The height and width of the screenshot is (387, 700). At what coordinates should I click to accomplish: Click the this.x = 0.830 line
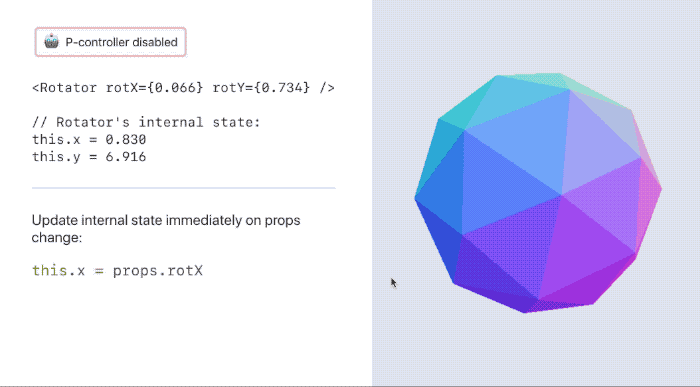89,140
